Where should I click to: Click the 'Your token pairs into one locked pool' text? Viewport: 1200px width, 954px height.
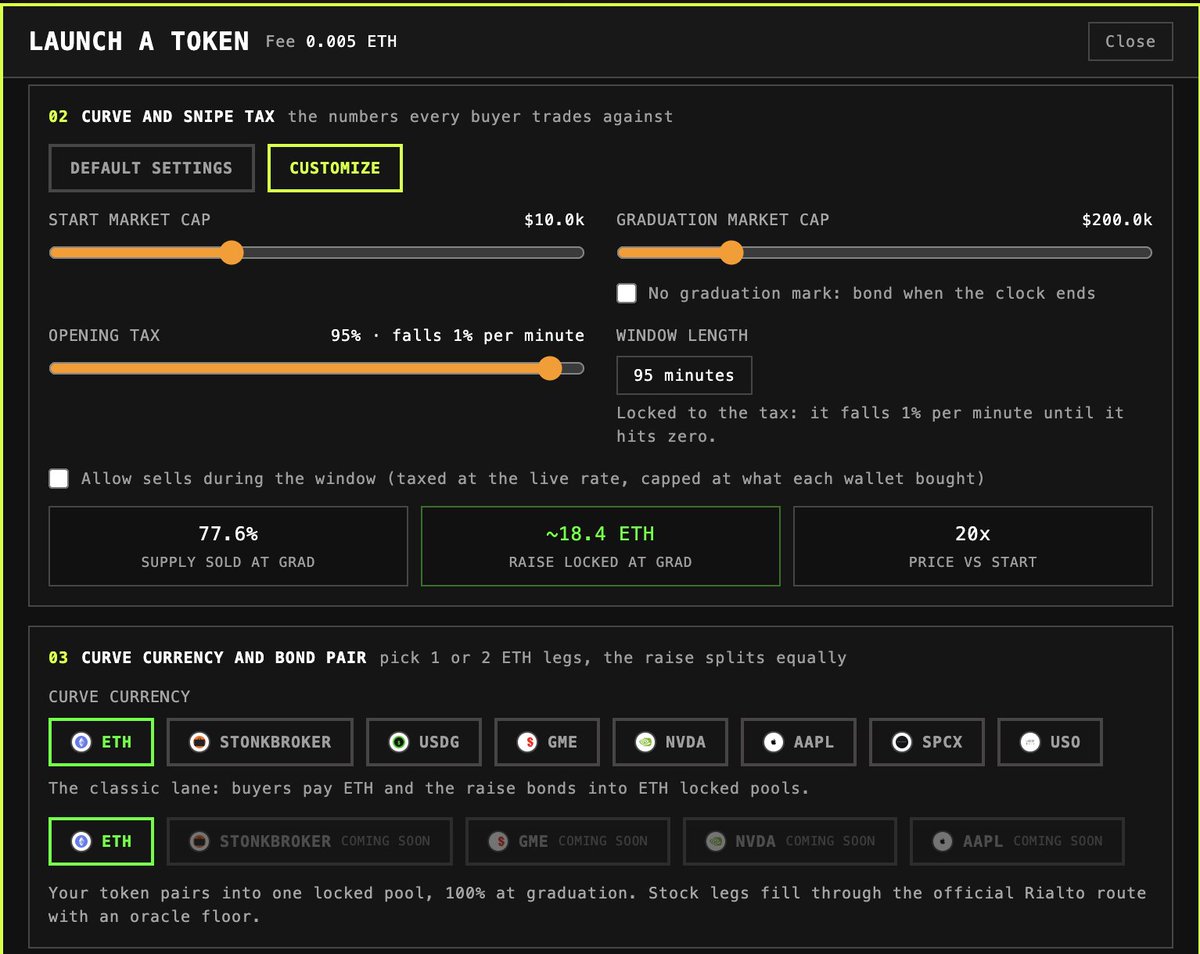point(597,904)
